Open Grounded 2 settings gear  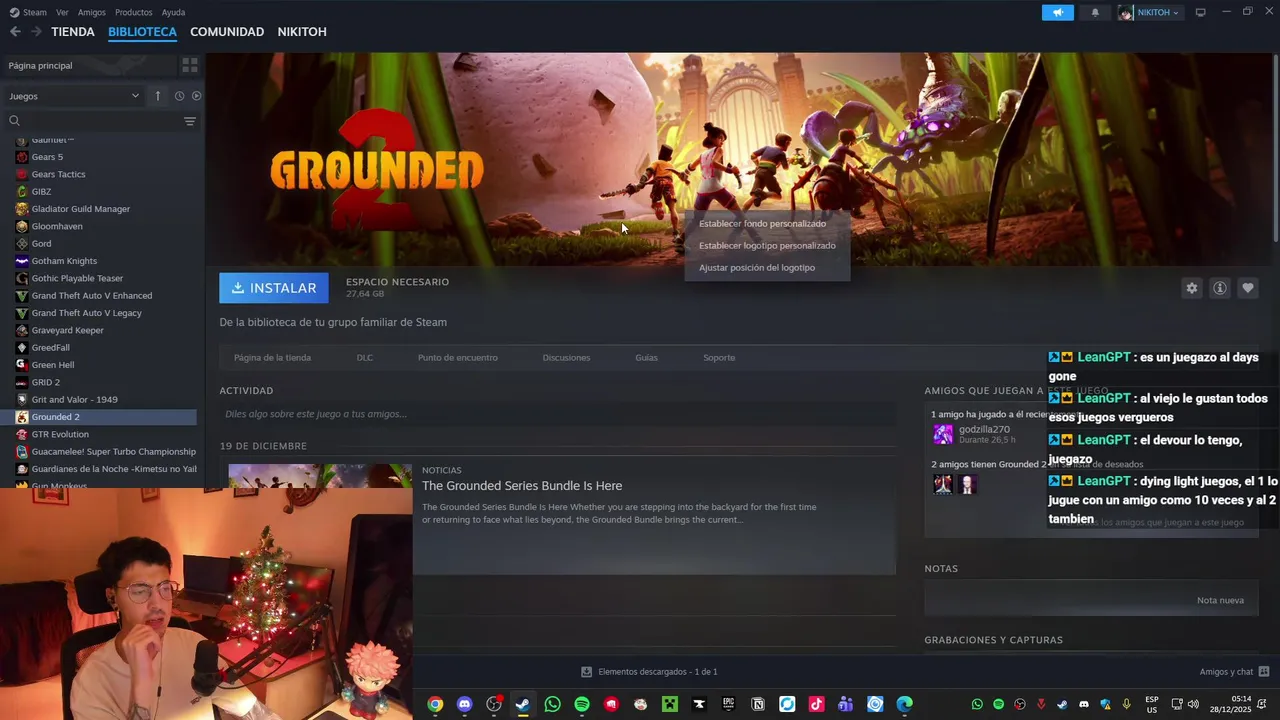pos(1191,288)
